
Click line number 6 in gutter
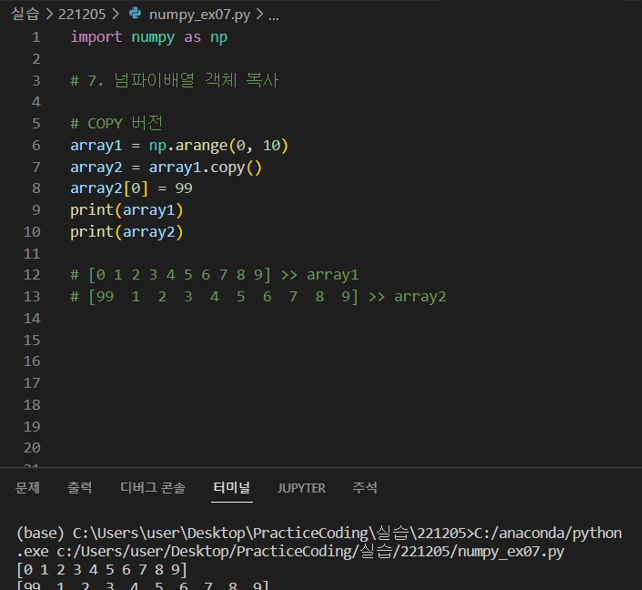coord(36,145)
